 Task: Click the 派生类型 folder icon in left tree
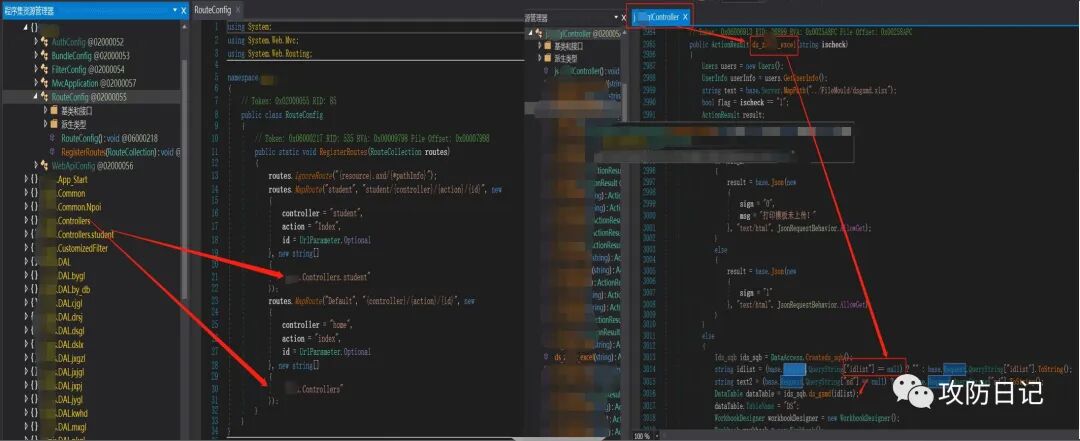54,125
